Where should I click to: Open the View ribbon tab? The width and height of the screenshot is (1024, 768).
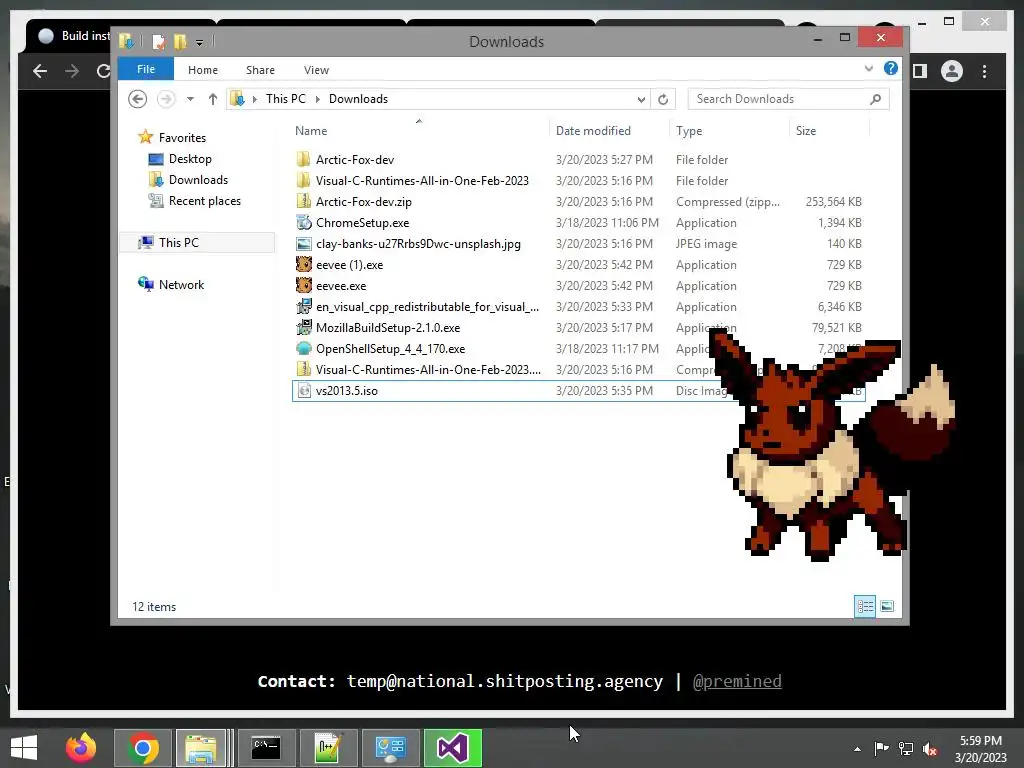[x=316, y=70]
